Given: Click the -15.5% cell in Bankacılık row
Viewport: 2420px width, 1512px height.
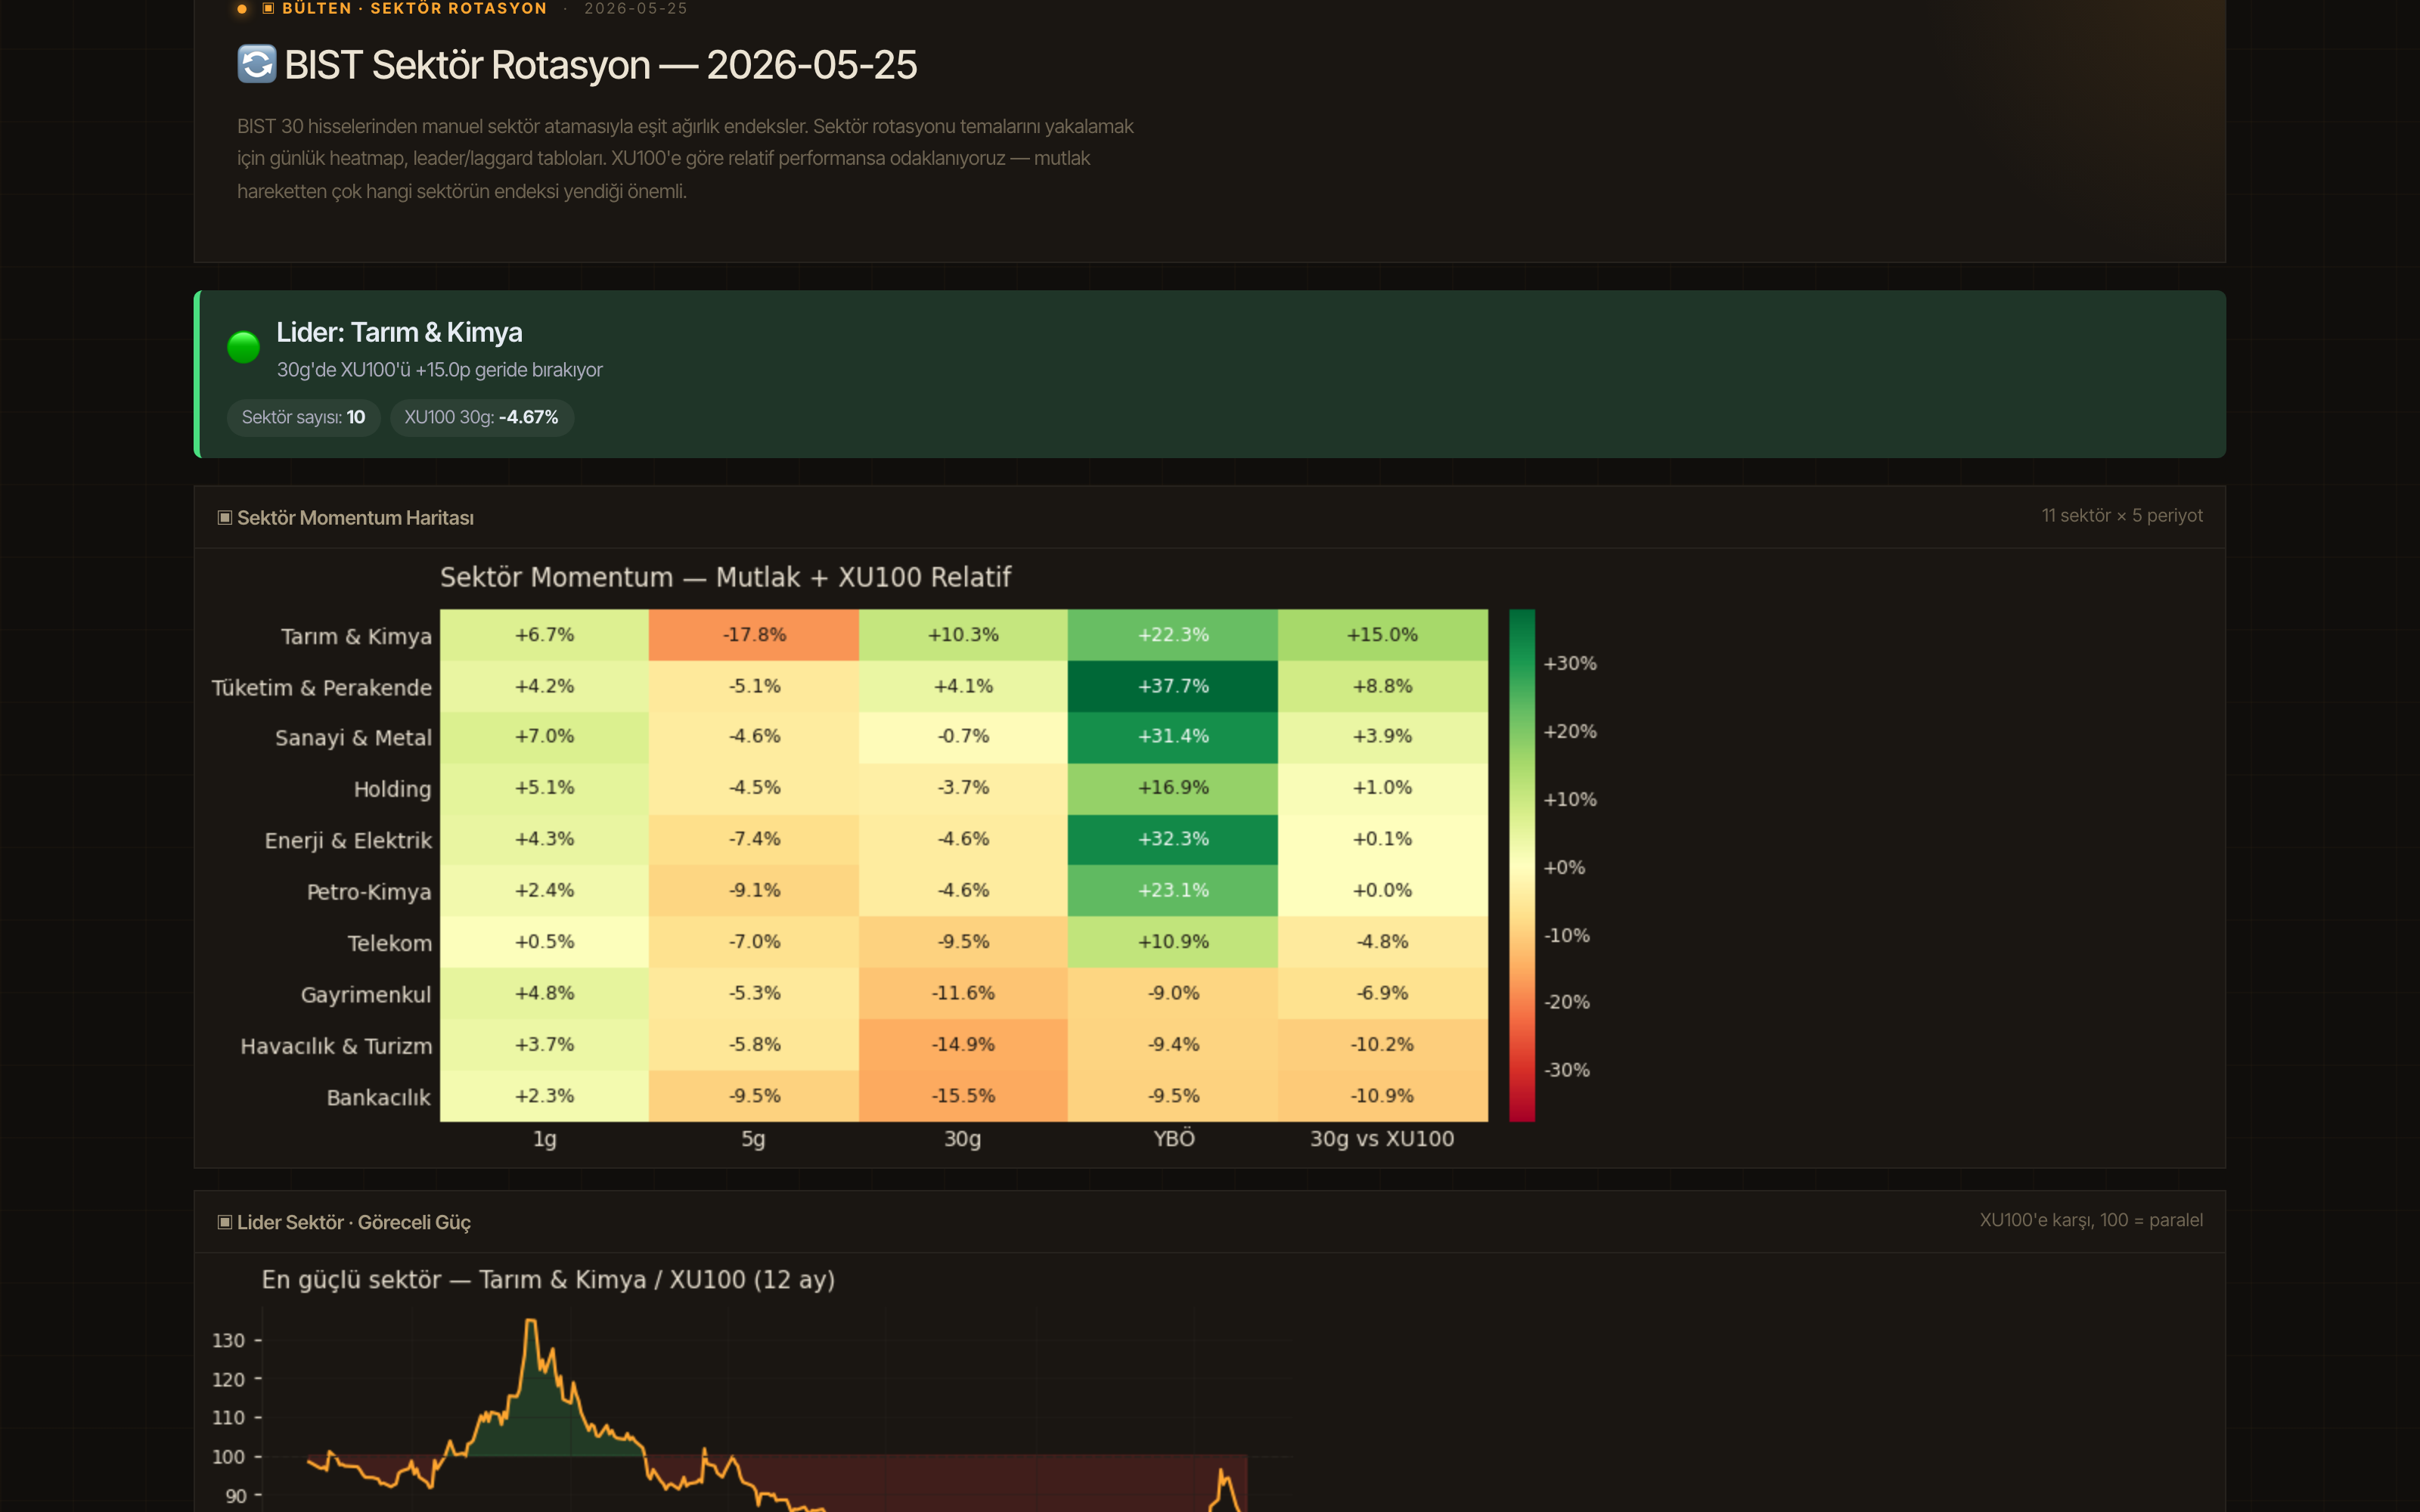Looking at the screenshot, I should 963,1096.
